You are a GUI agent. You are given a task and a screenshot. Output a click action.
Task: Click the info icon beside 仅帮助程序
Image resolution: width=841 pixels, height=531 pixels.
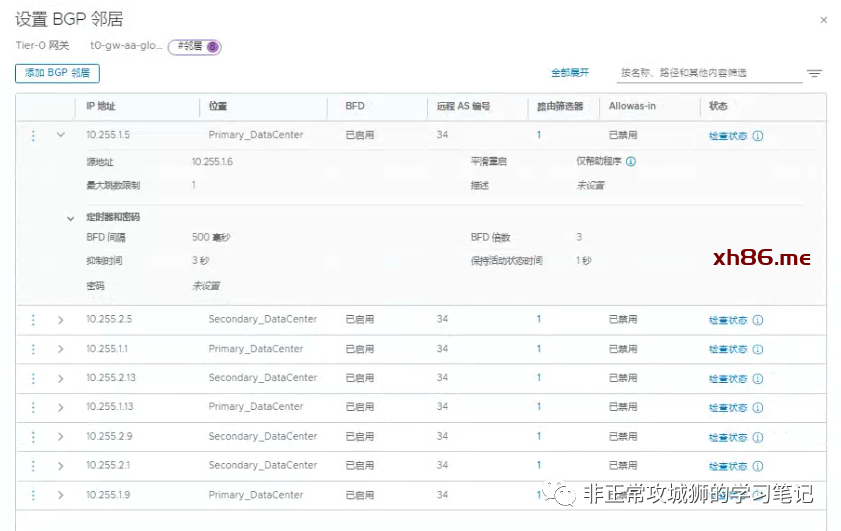(x=631, y=161)
